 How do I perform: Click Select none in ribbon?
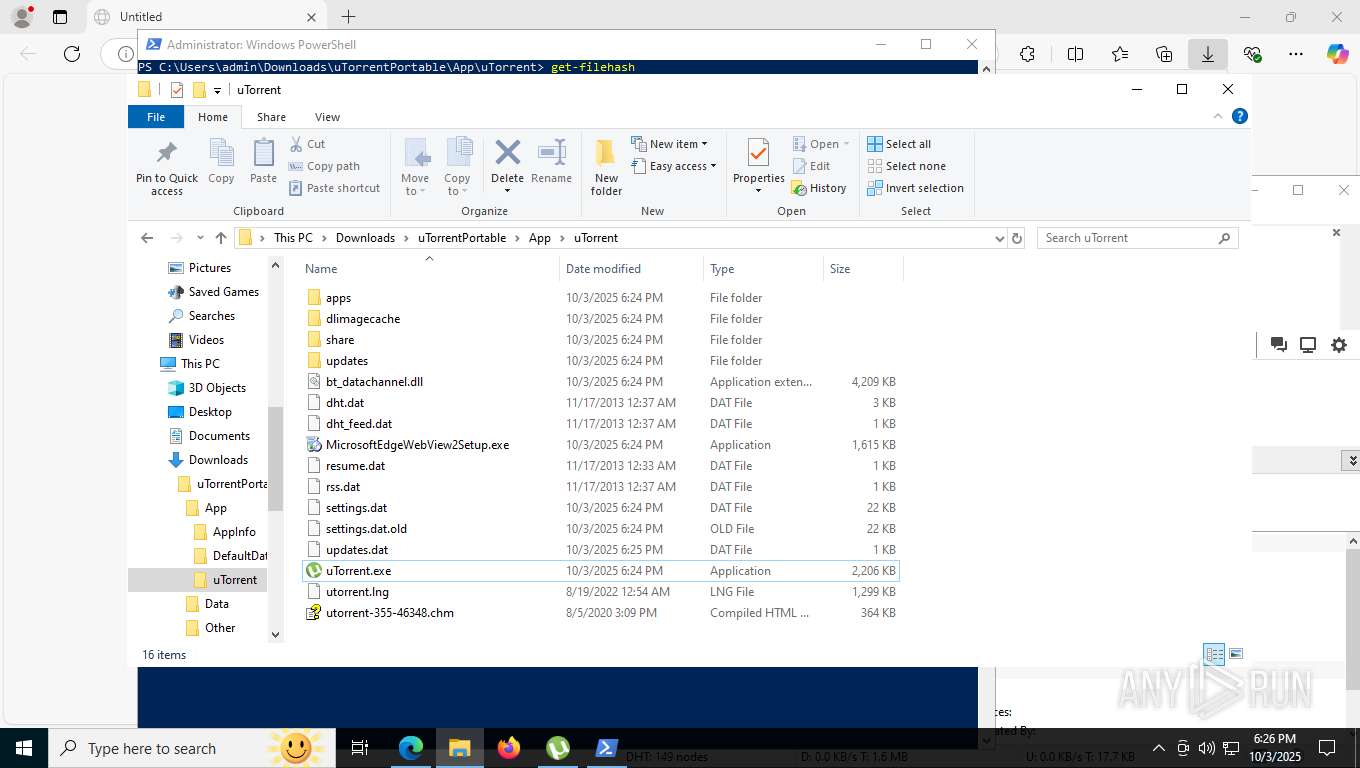point(906,166)
